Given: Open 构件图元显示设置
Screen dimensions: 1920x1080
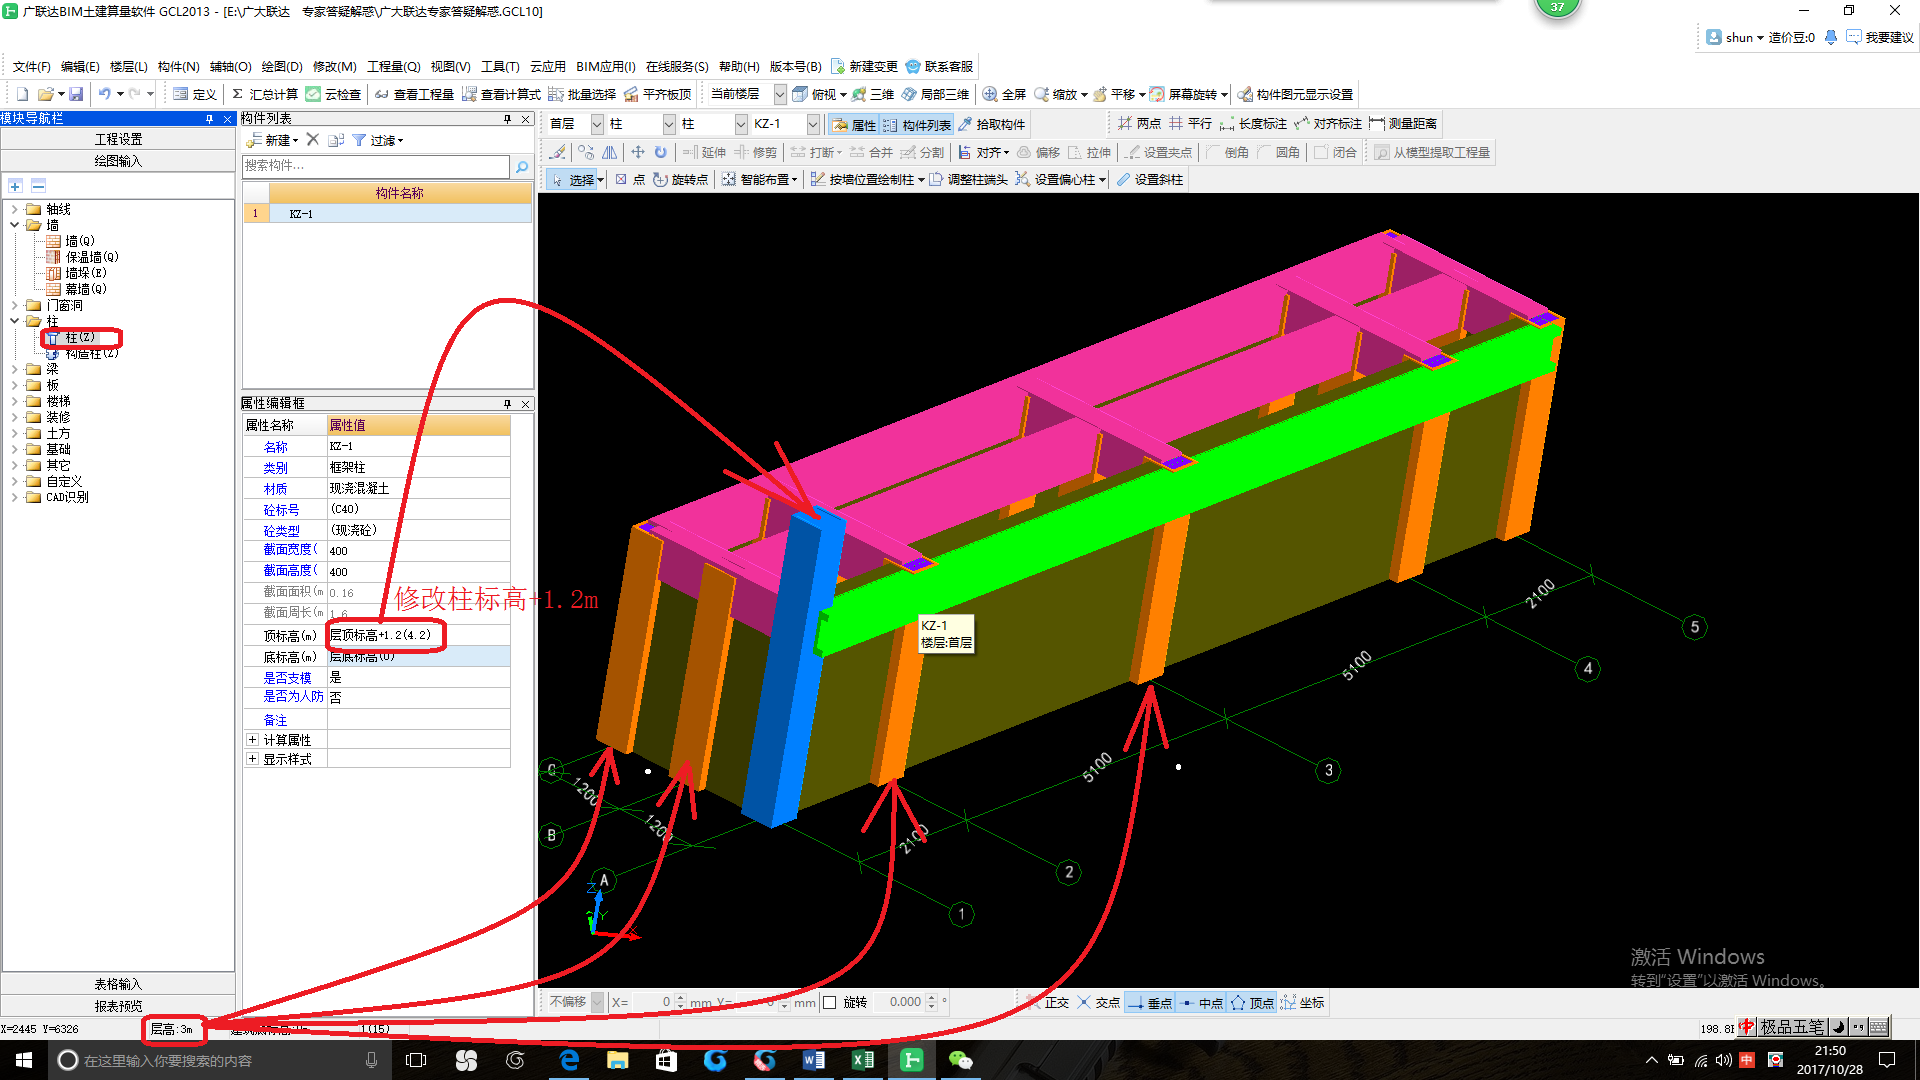Looking at the screenshot, I should 1295,94.
